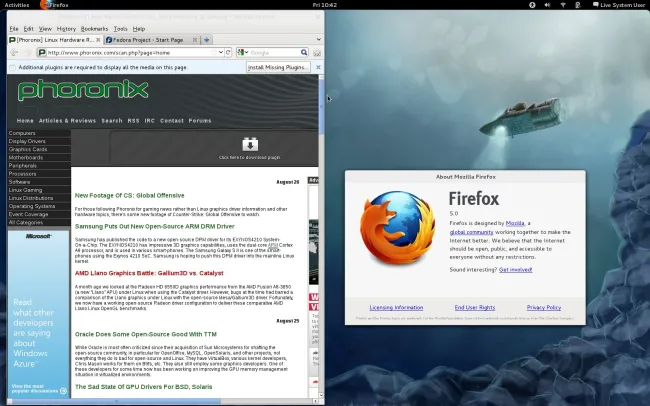Click the Install Missing Plugins button
Image resolution: width=650 pixels, height=406 pixels.
point(278,67)
